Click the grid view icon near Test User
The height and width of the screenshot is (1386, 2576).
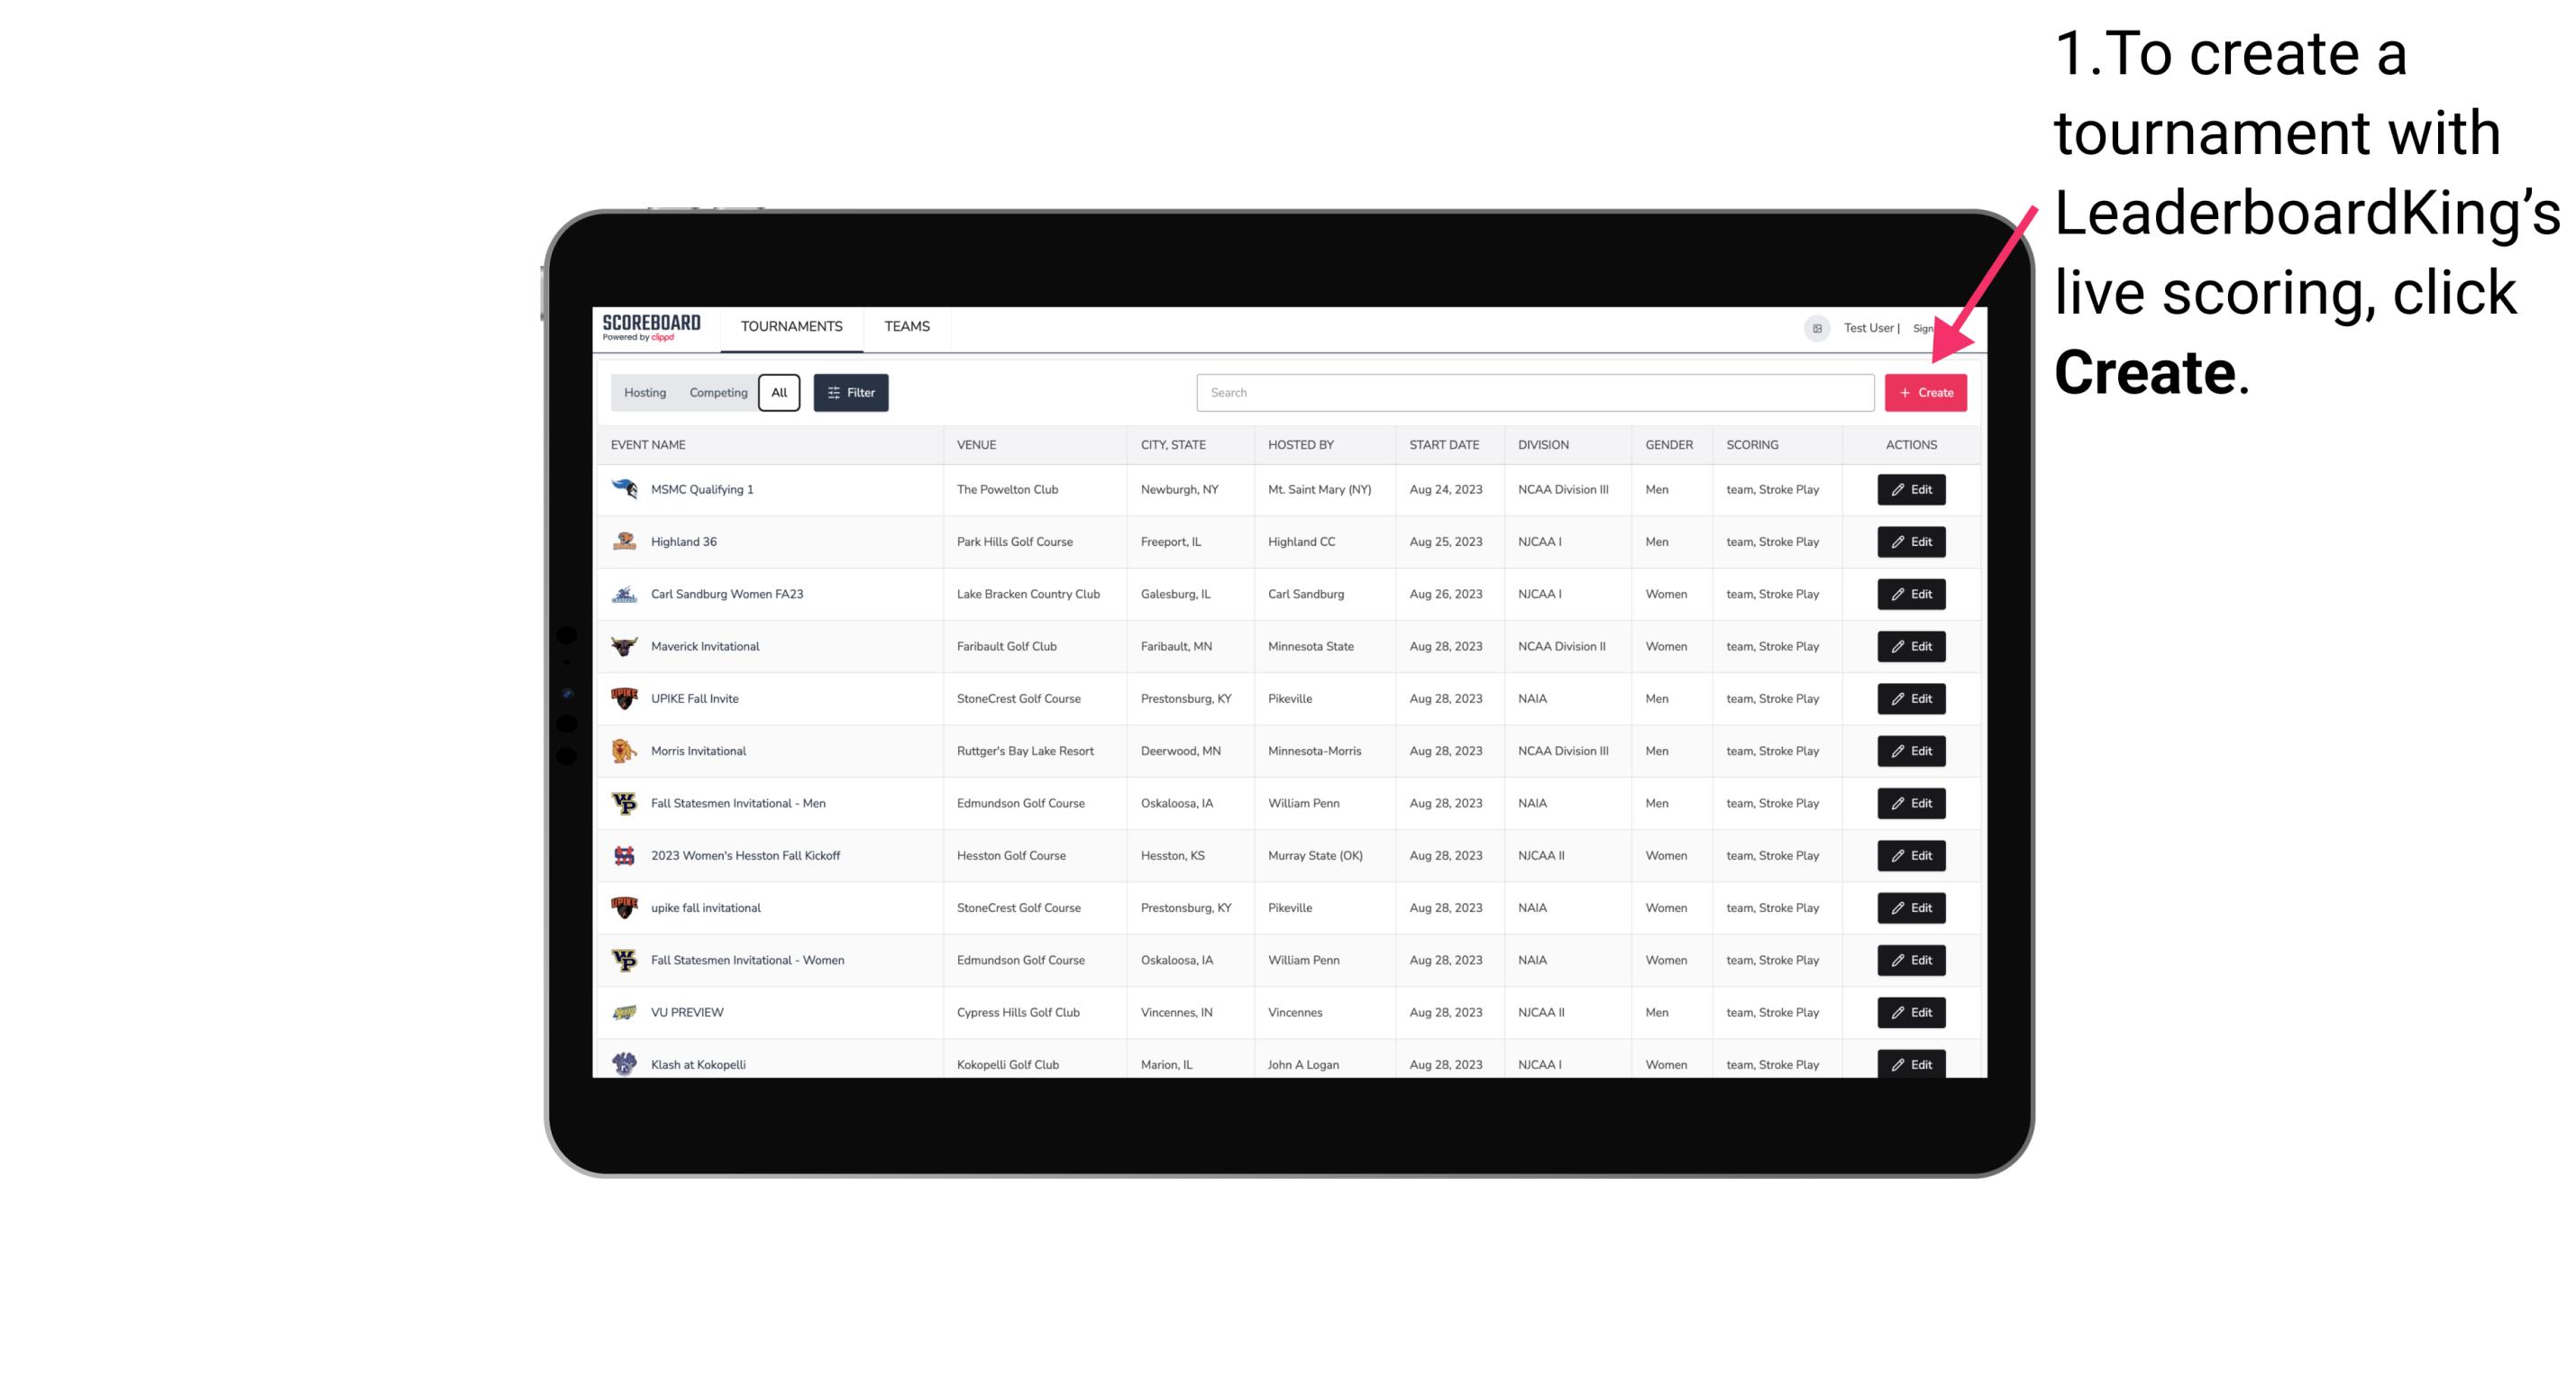(x=1816, y=326)
